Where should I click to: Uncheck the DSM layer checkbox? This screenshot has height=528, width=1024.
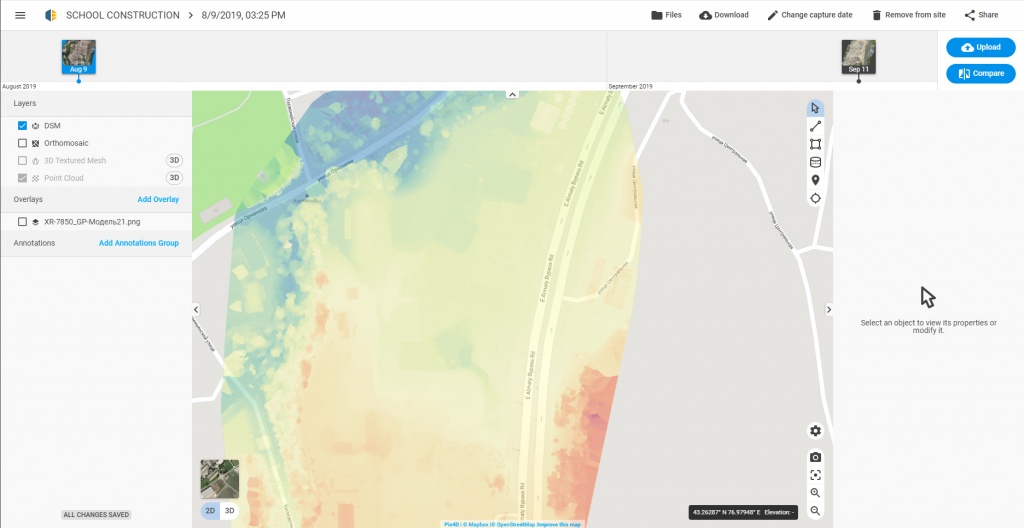(x=23, y=126)
